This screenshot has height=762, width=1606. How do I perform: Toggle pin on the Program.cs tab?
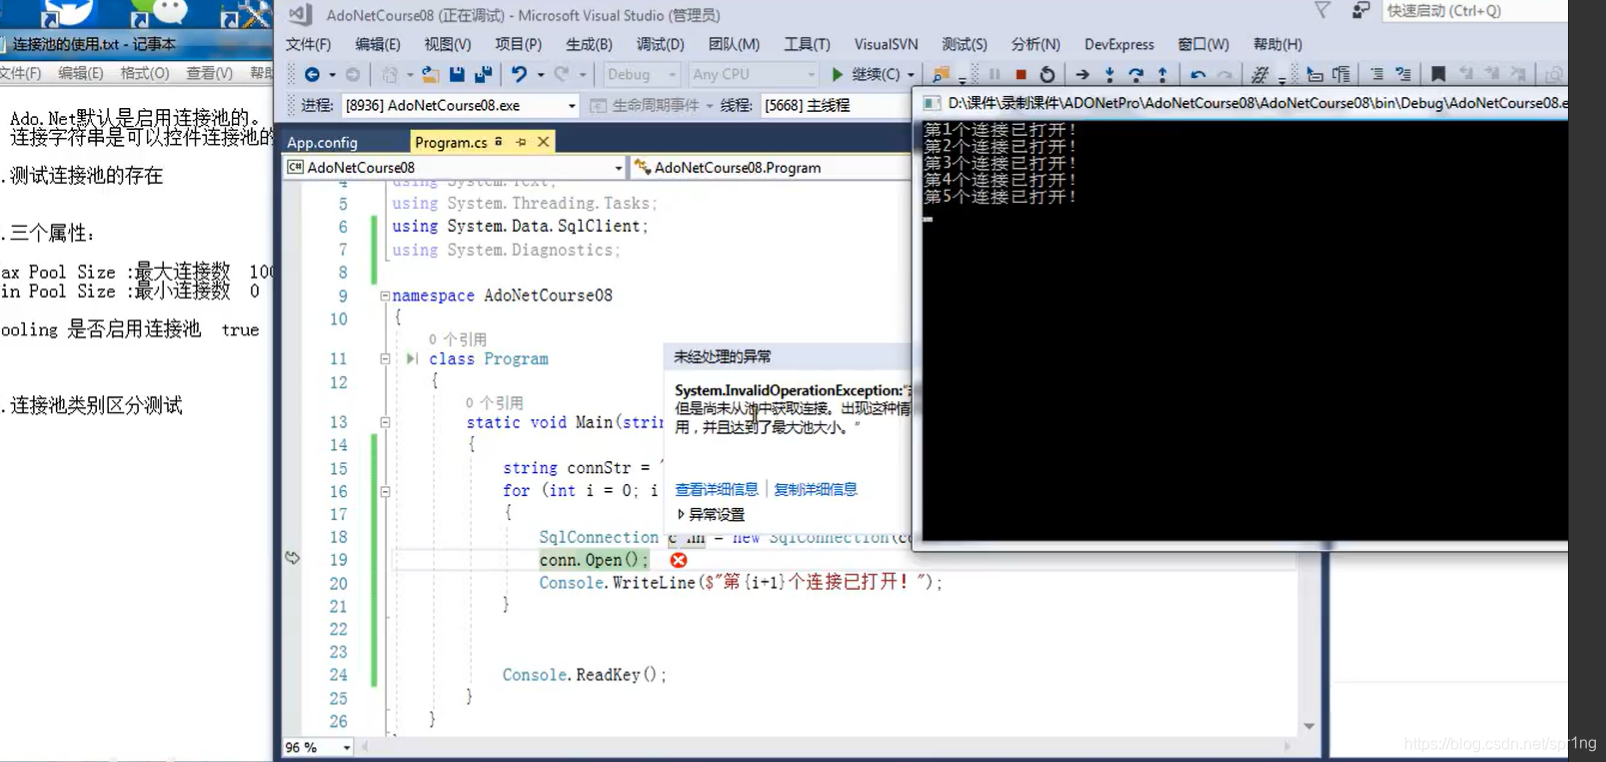(x=521, y=142)
